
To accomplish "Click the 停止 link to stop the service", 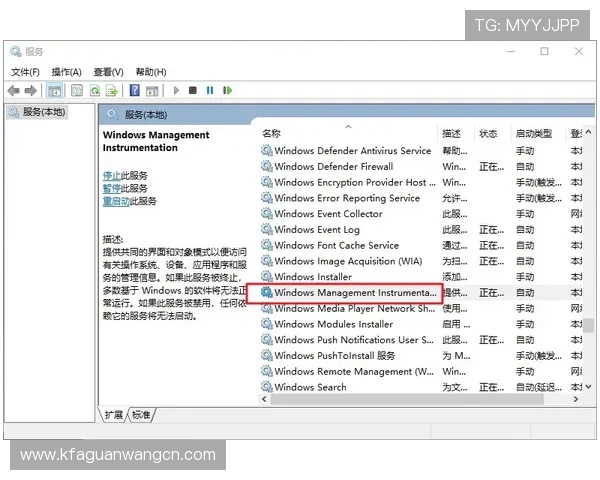I will tap(112, 176).
